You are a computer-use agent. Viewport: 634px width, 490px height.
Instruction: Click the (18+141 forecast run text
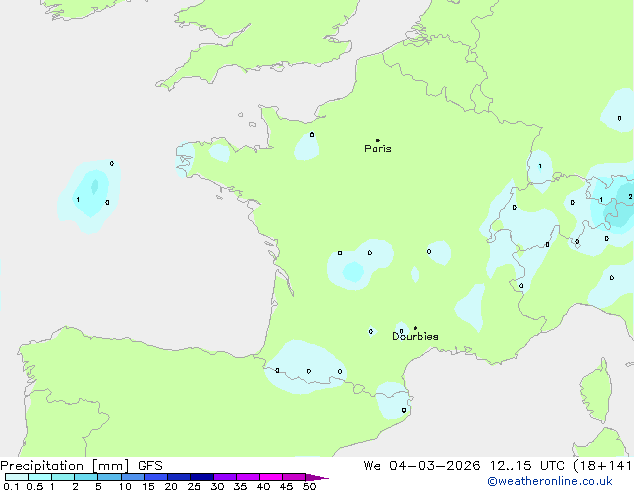603,466
